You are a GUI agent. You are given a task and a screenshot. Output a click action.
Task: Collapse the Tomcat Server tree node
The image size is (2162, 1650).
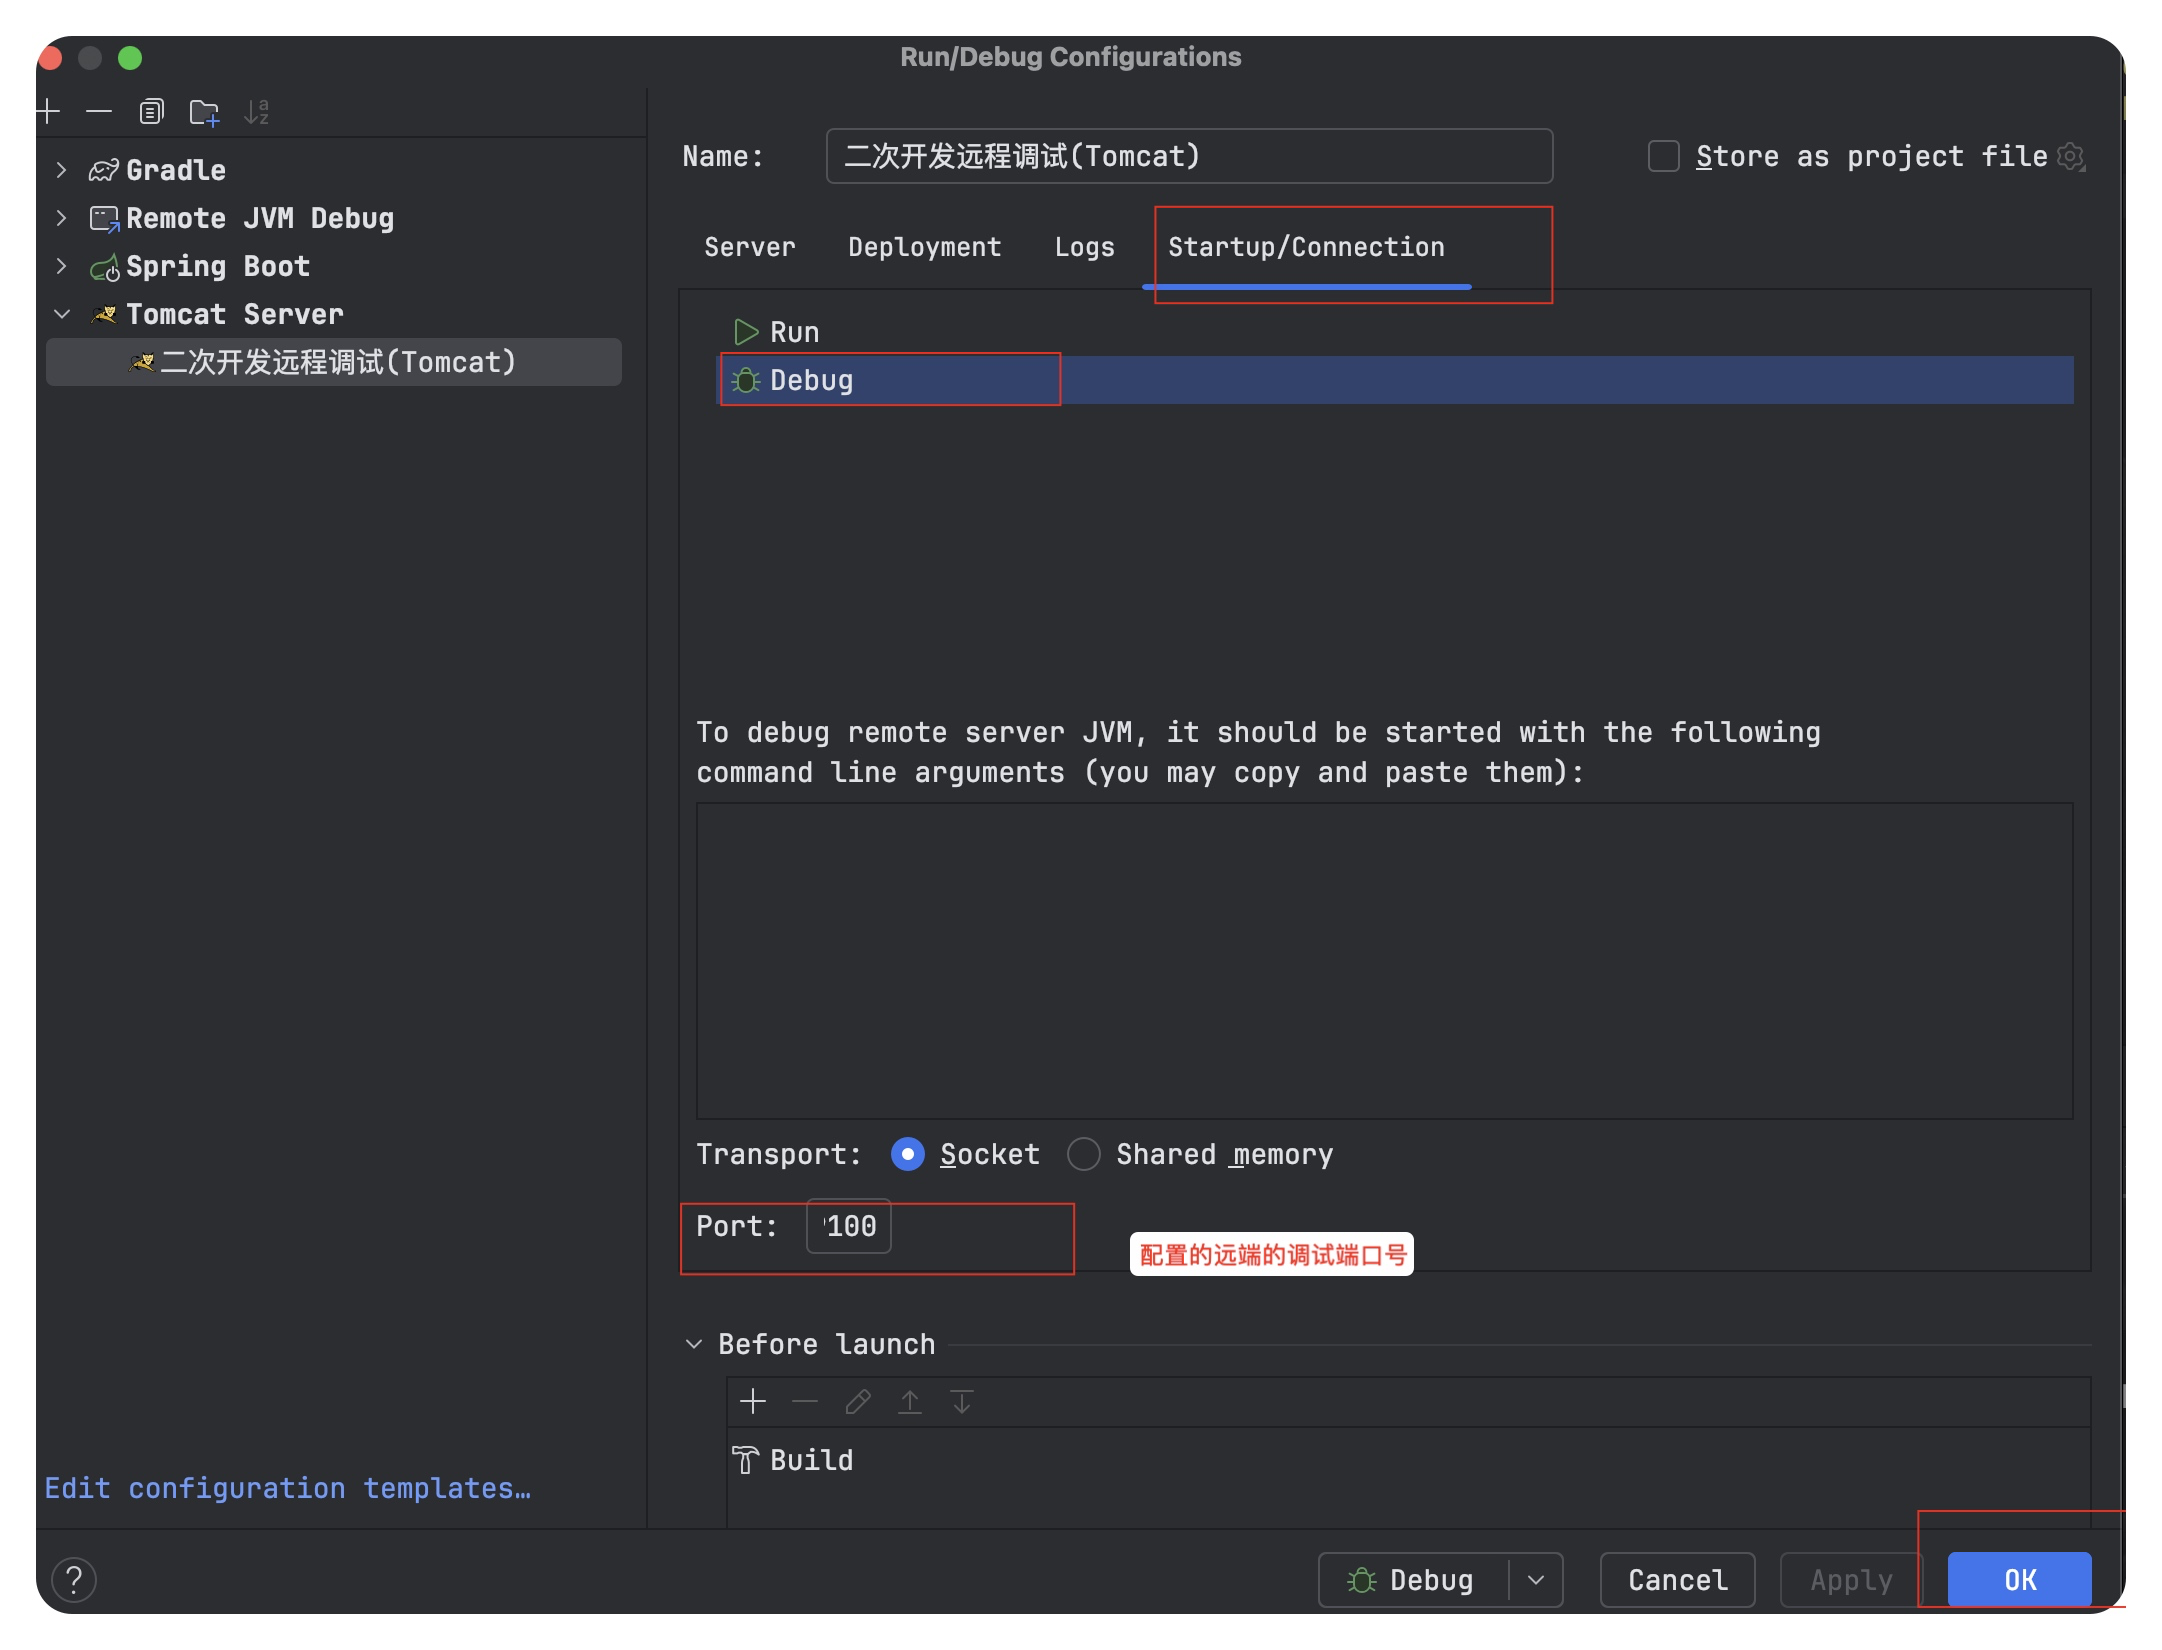click(x=62, y=314)
